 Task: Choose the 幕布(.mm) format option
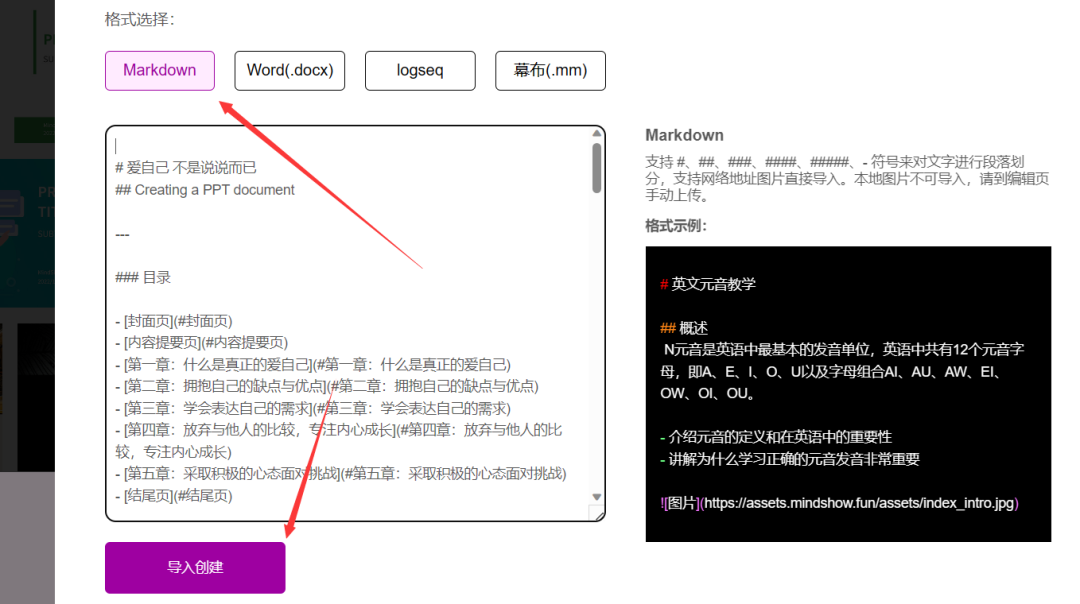click(549, 70)
